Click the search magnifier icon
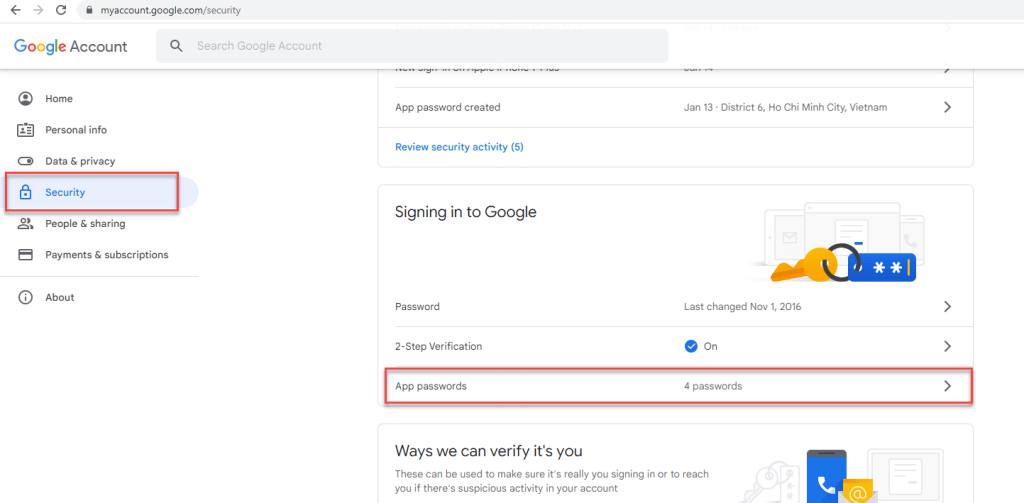 pyautogui.click(x=177, y=46)
